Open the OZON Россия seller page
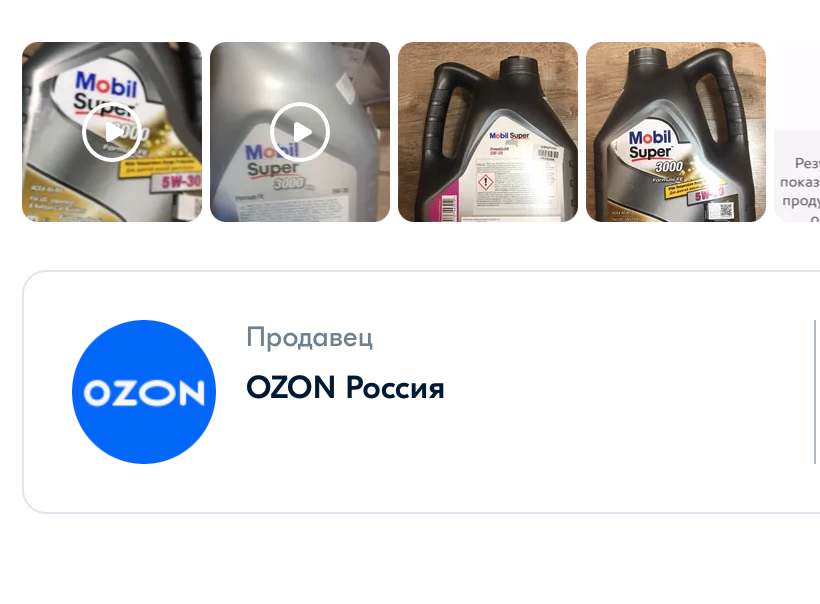The height and width of the screenshot is (604, 820). [x=345, y=388]
